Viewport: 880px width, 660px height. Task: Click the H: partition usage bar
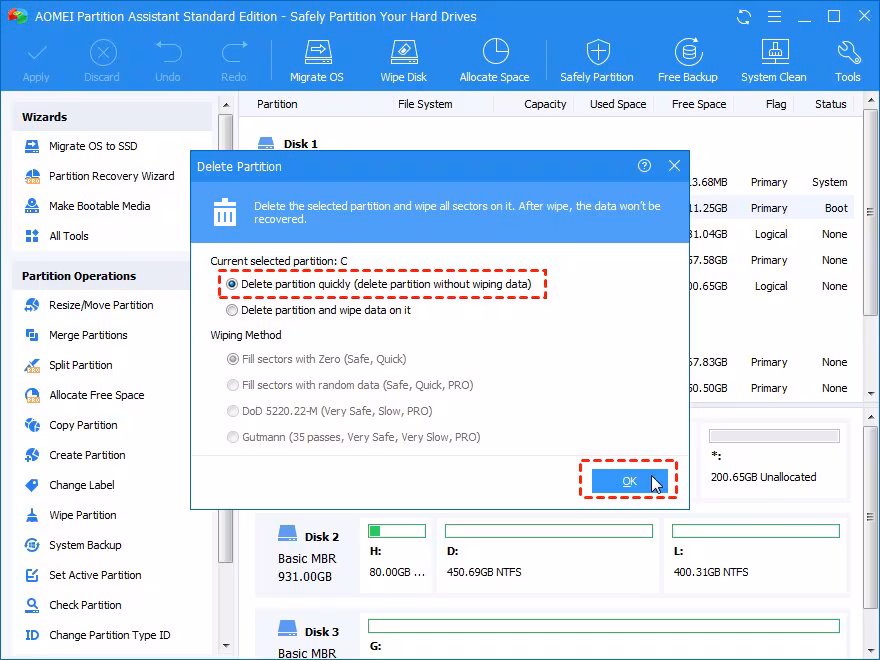coord(397,531)
